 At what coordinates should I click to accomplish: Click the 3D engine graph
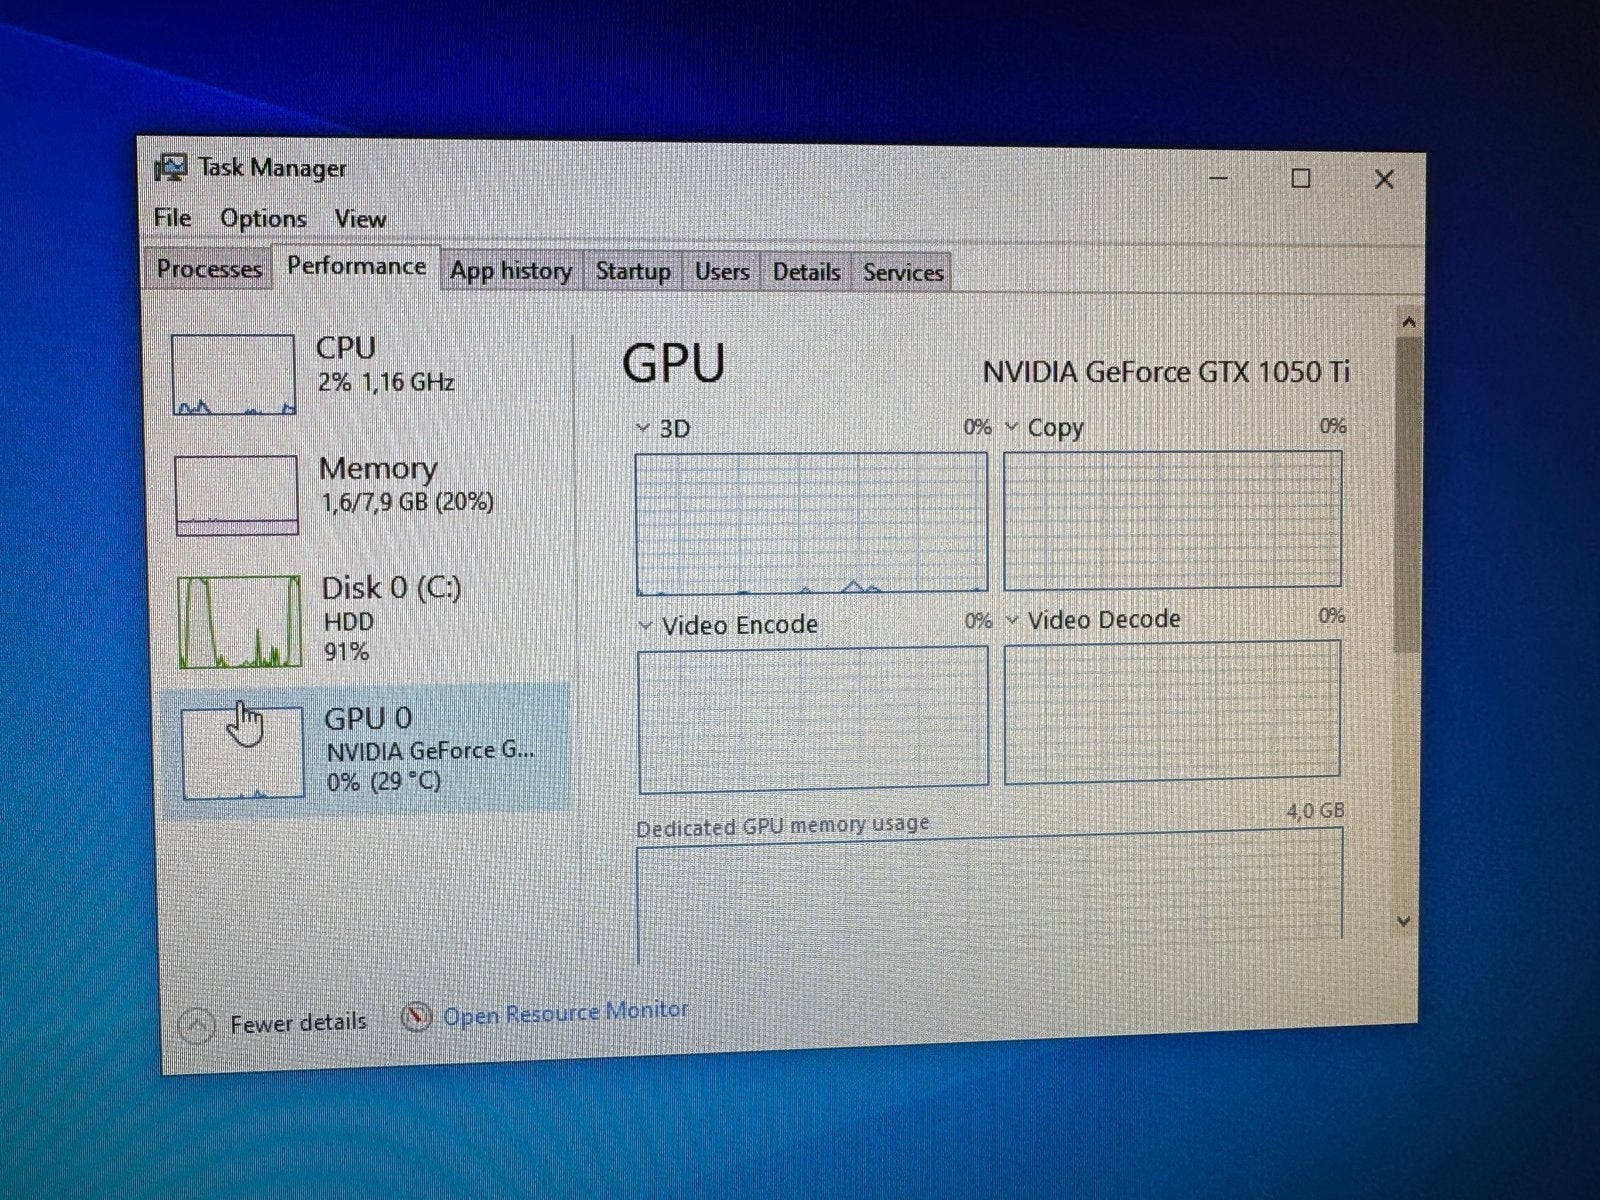(811, 522)
